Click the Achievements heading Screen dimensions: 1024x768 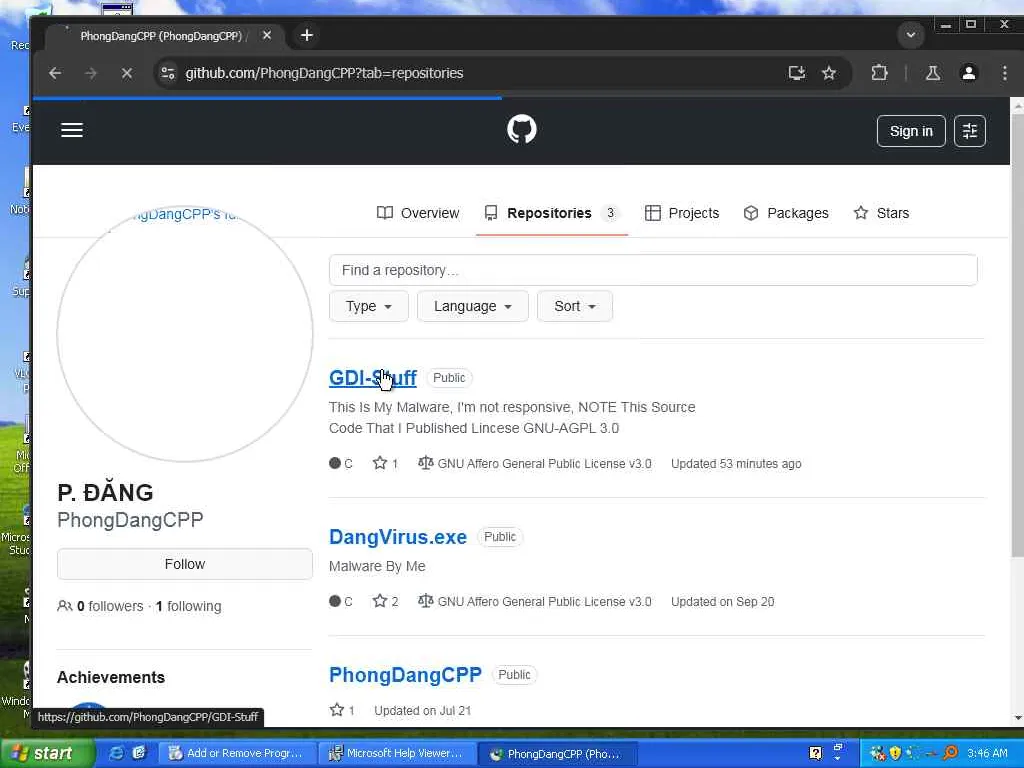point(111,677)
